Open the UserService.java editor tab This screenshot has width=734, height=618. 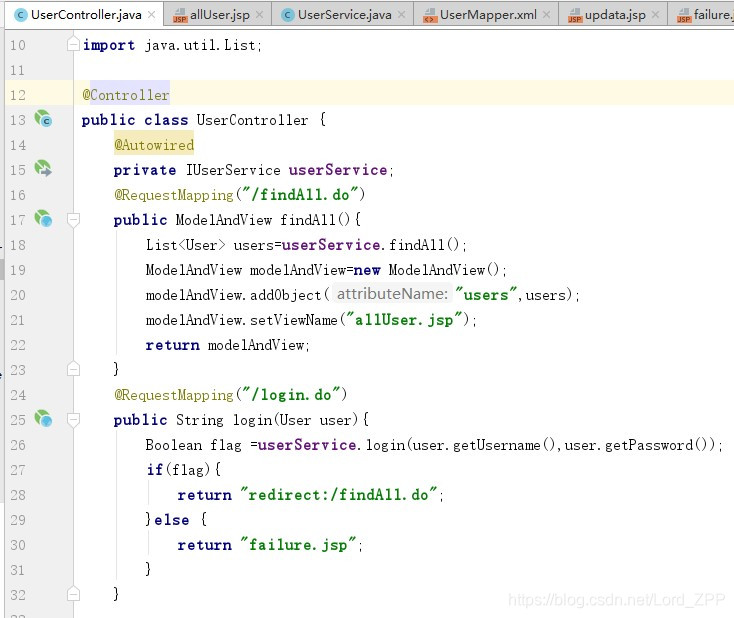[x=344, y=15]
